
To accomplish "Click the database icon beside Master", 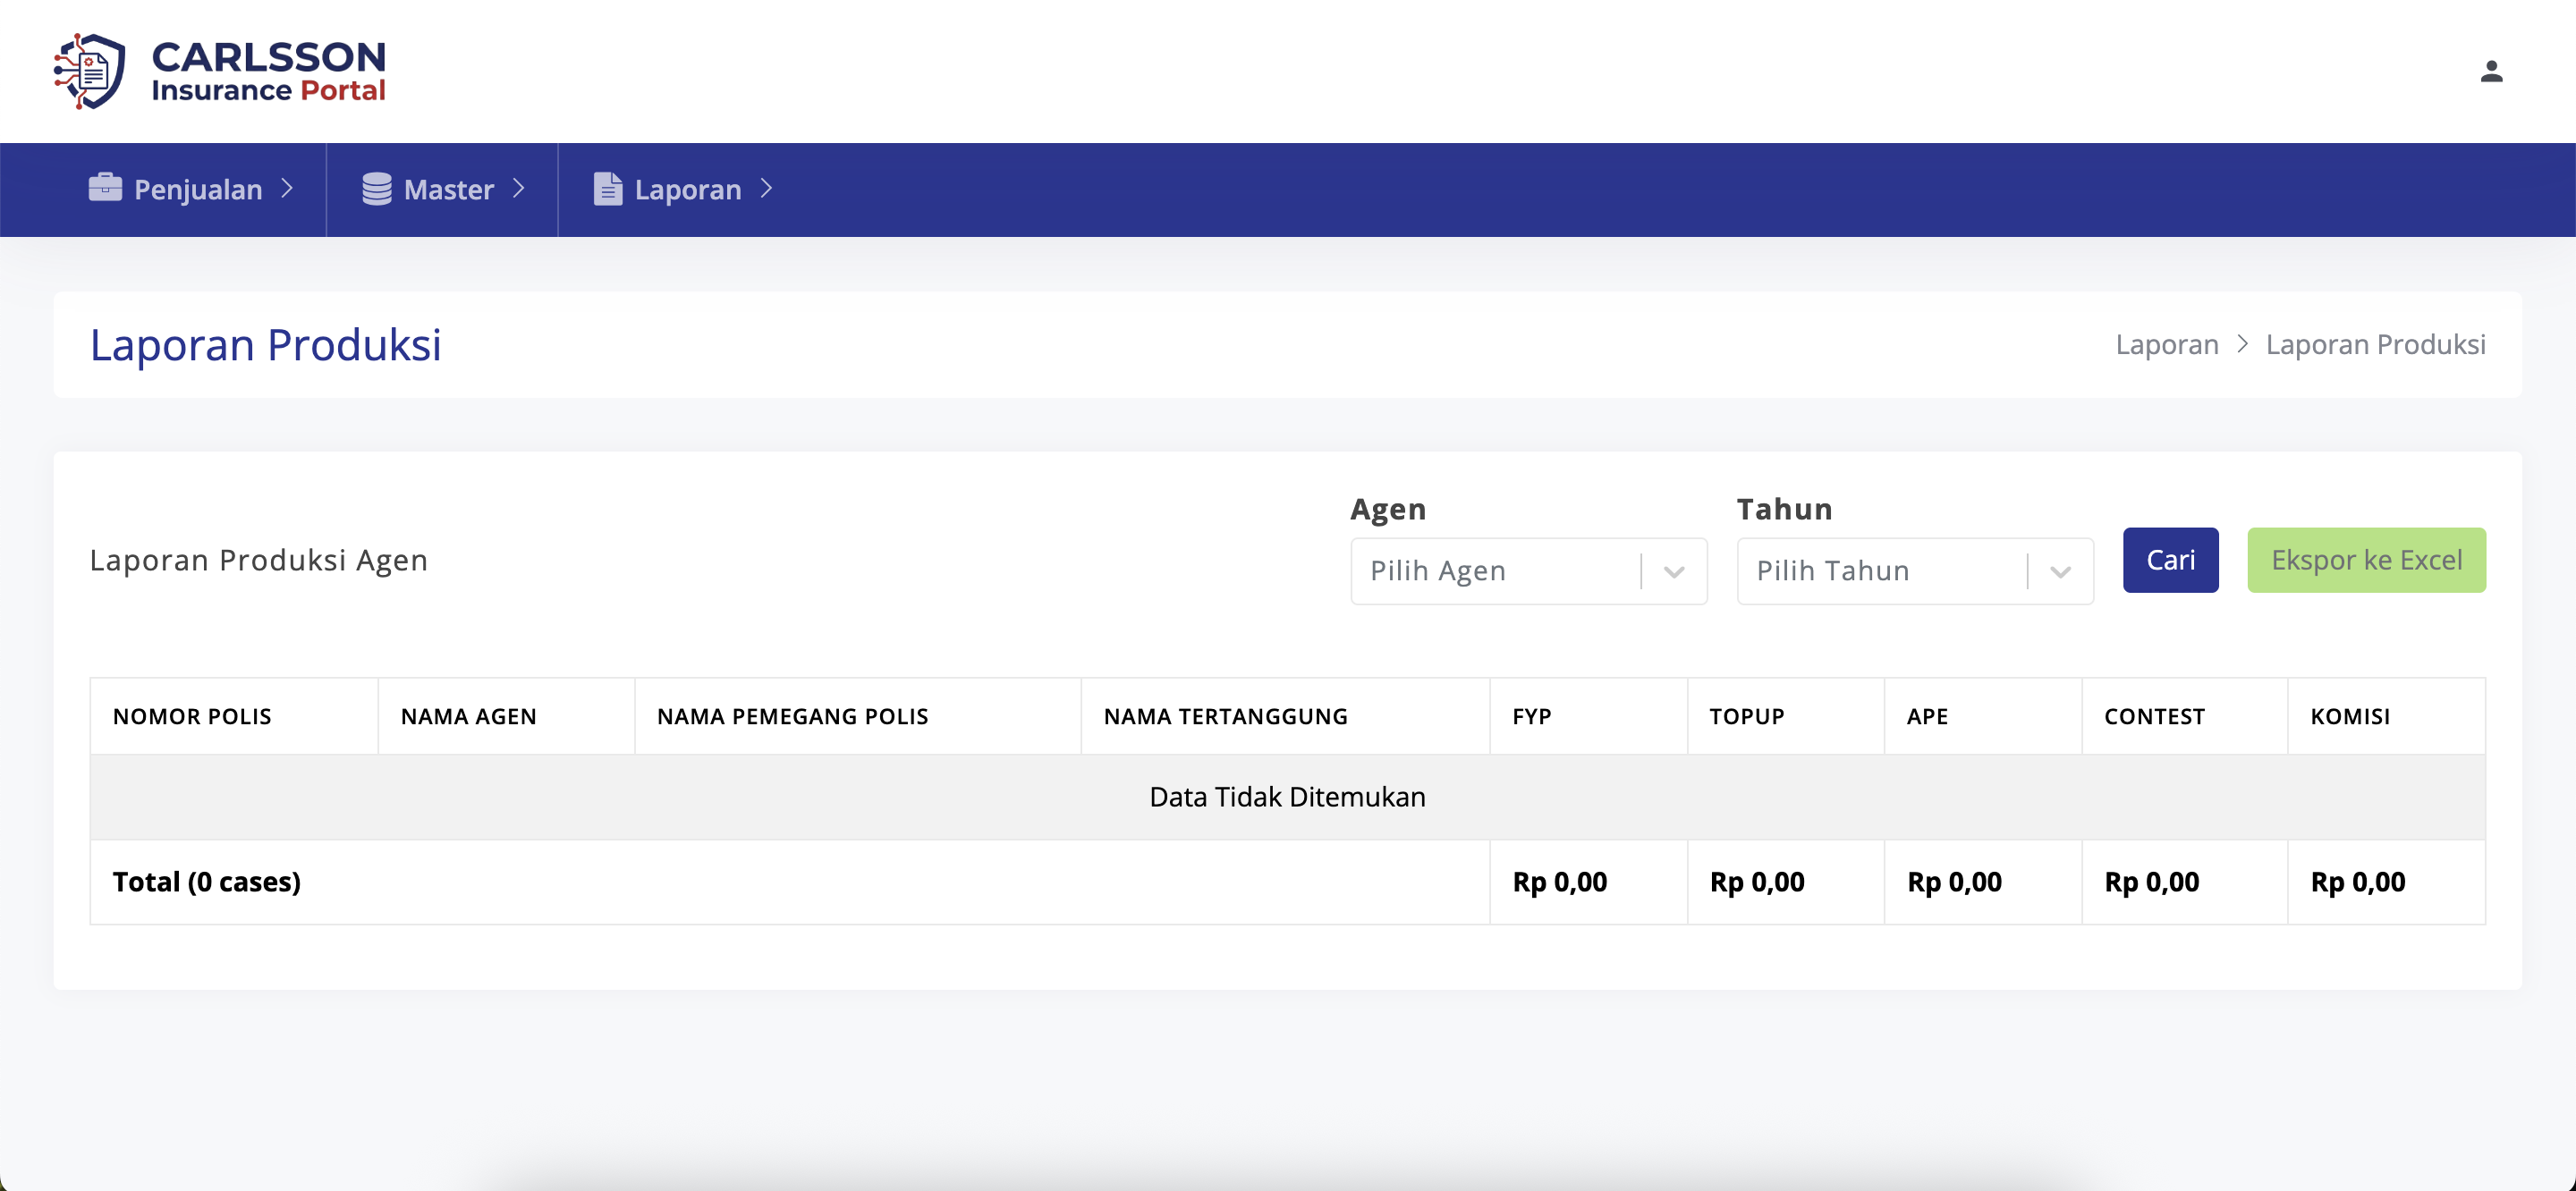I will point(377,188).
